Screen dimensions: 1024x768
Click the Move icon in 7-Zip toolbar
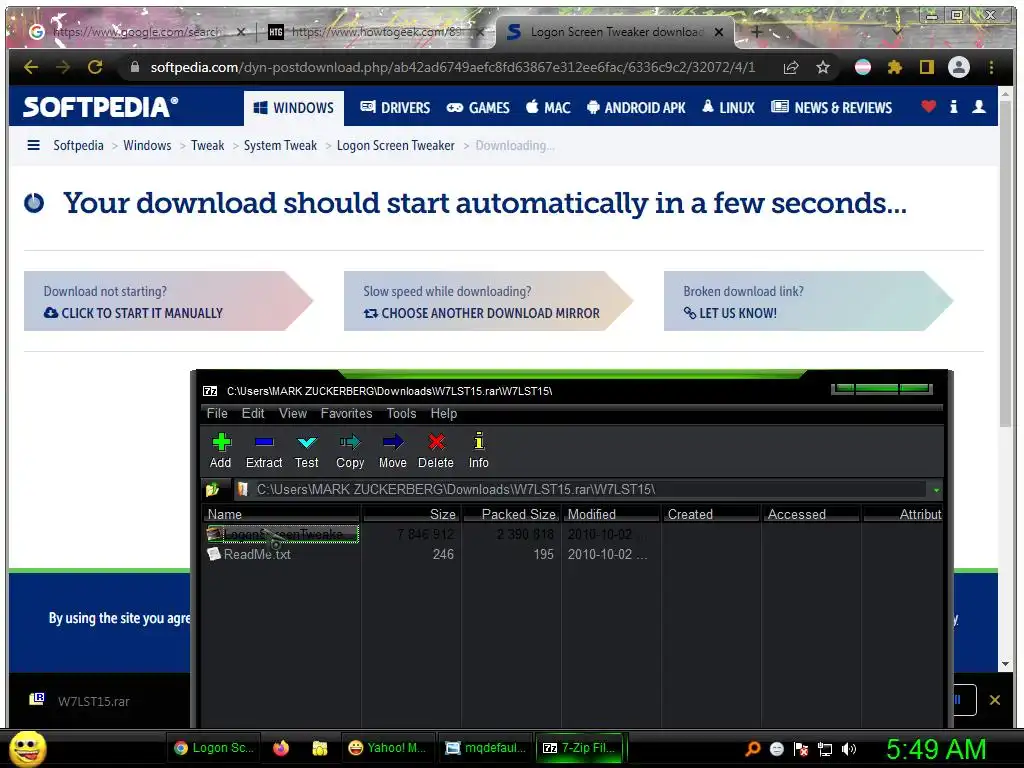click(x=393, y=443)
